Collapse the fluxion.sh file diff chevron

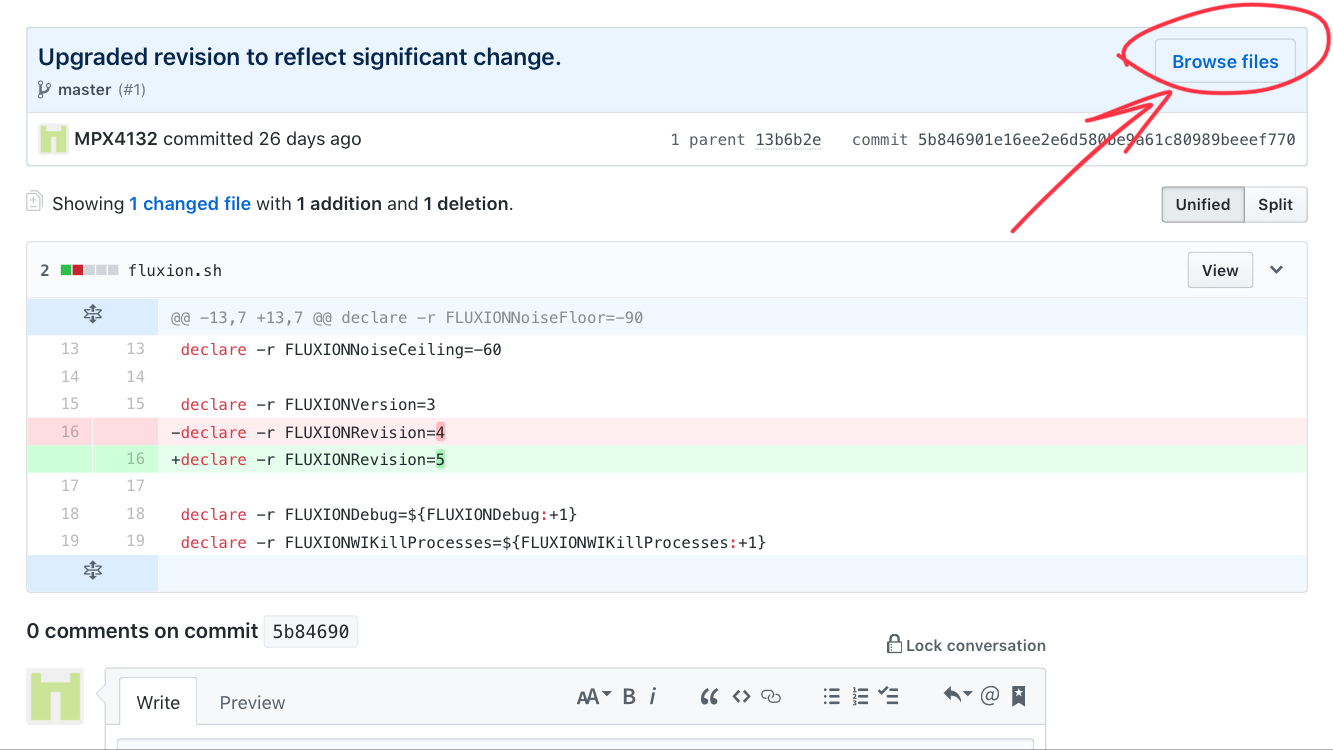1277,270
